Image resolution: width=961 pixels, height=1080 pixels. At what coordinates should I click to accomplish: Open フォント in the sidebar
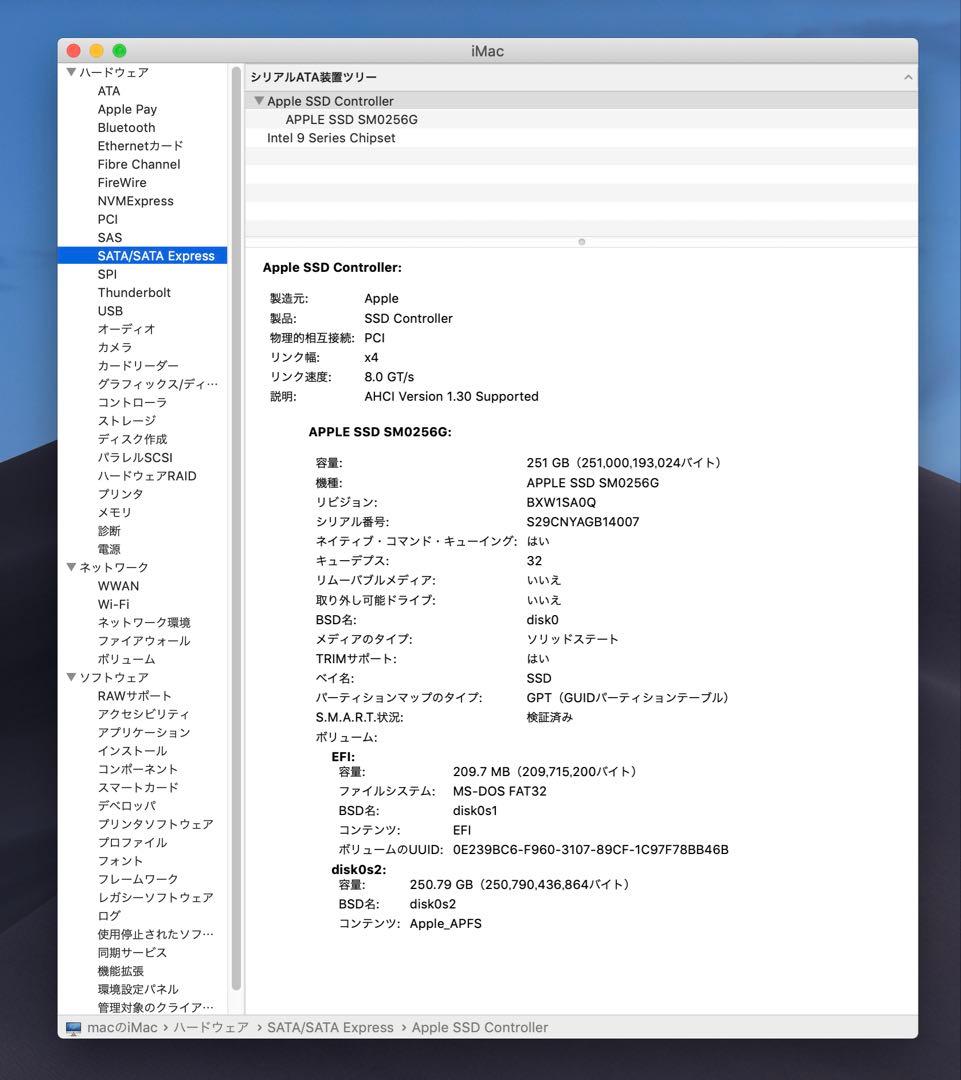click(120, 861)
